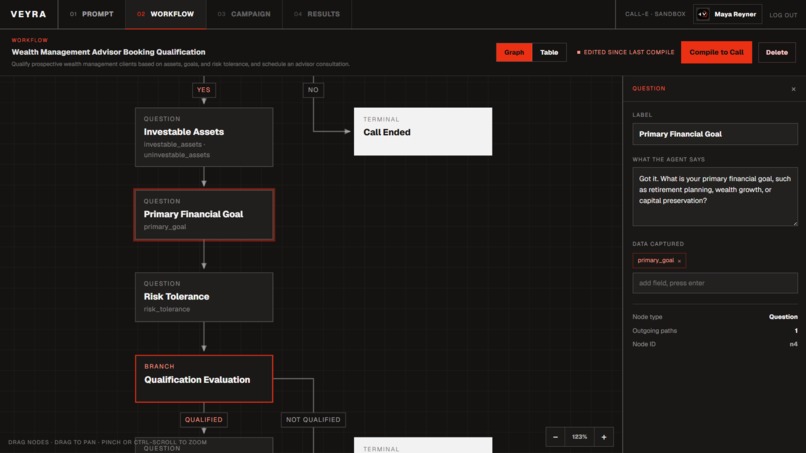The width and height of the screenshot is (806, 453).
Task: Click the workflow title Wealth Management Advisor
Action: 108,52
